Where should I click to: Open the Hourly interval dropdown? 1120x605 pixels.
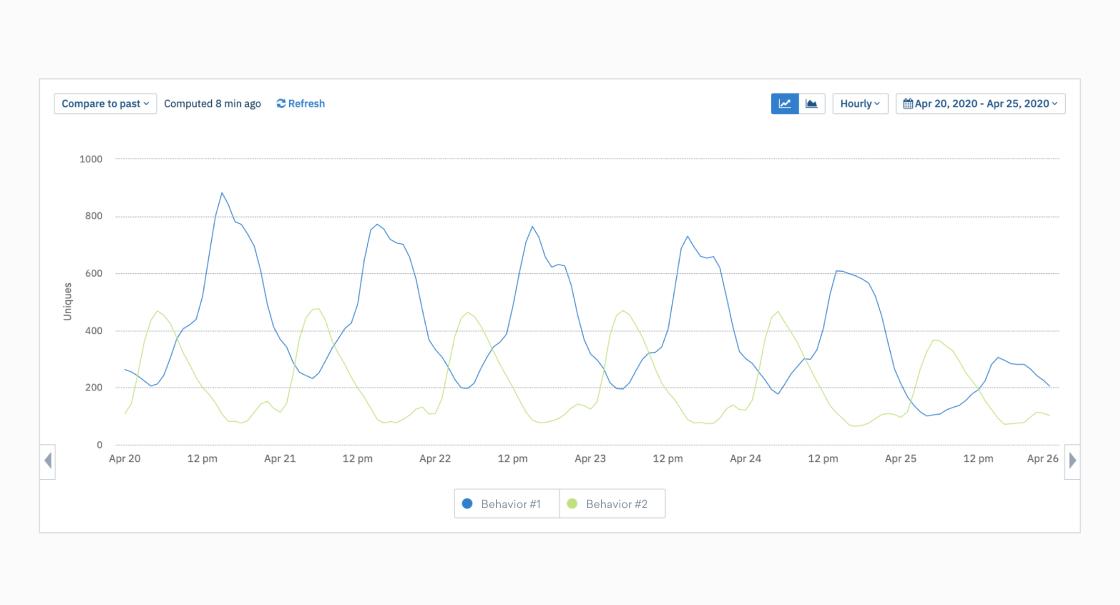[x=860, y=104]
